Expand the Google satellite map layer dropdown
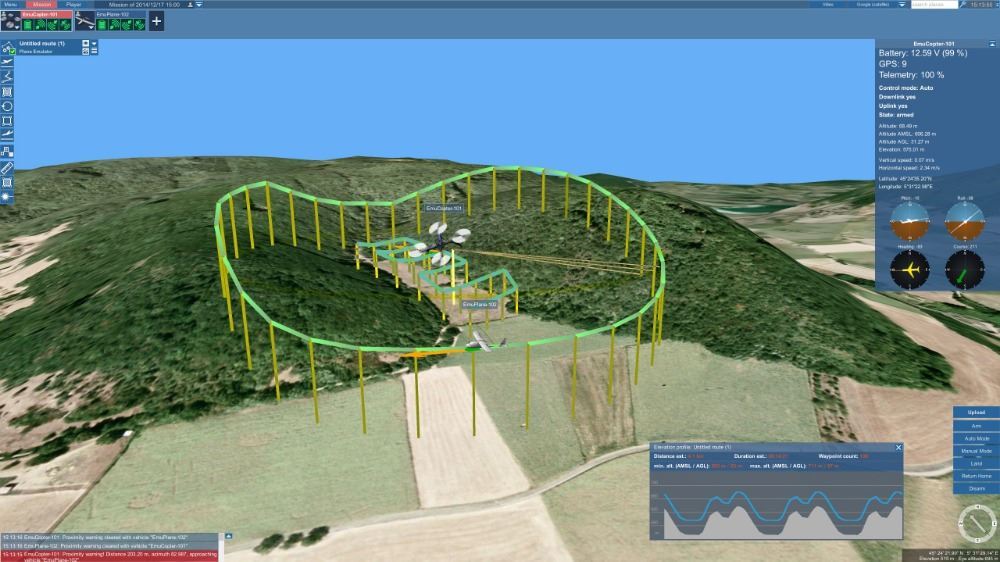This screenshot has height=562, width=1000. click(x=900, y=5)
